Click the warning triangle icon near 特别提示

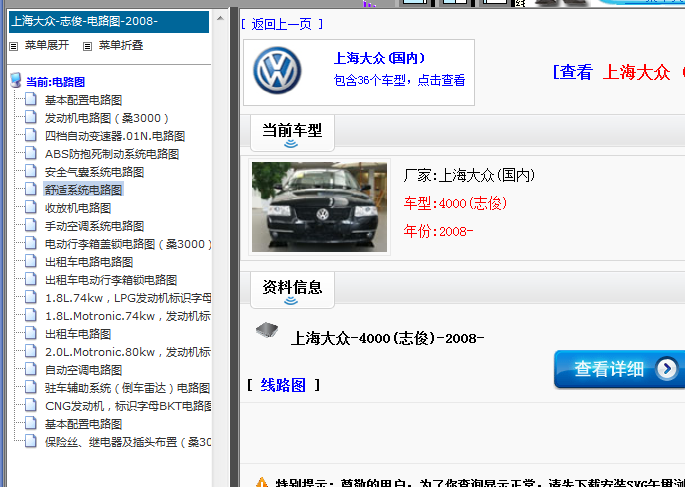click(262, 483)
